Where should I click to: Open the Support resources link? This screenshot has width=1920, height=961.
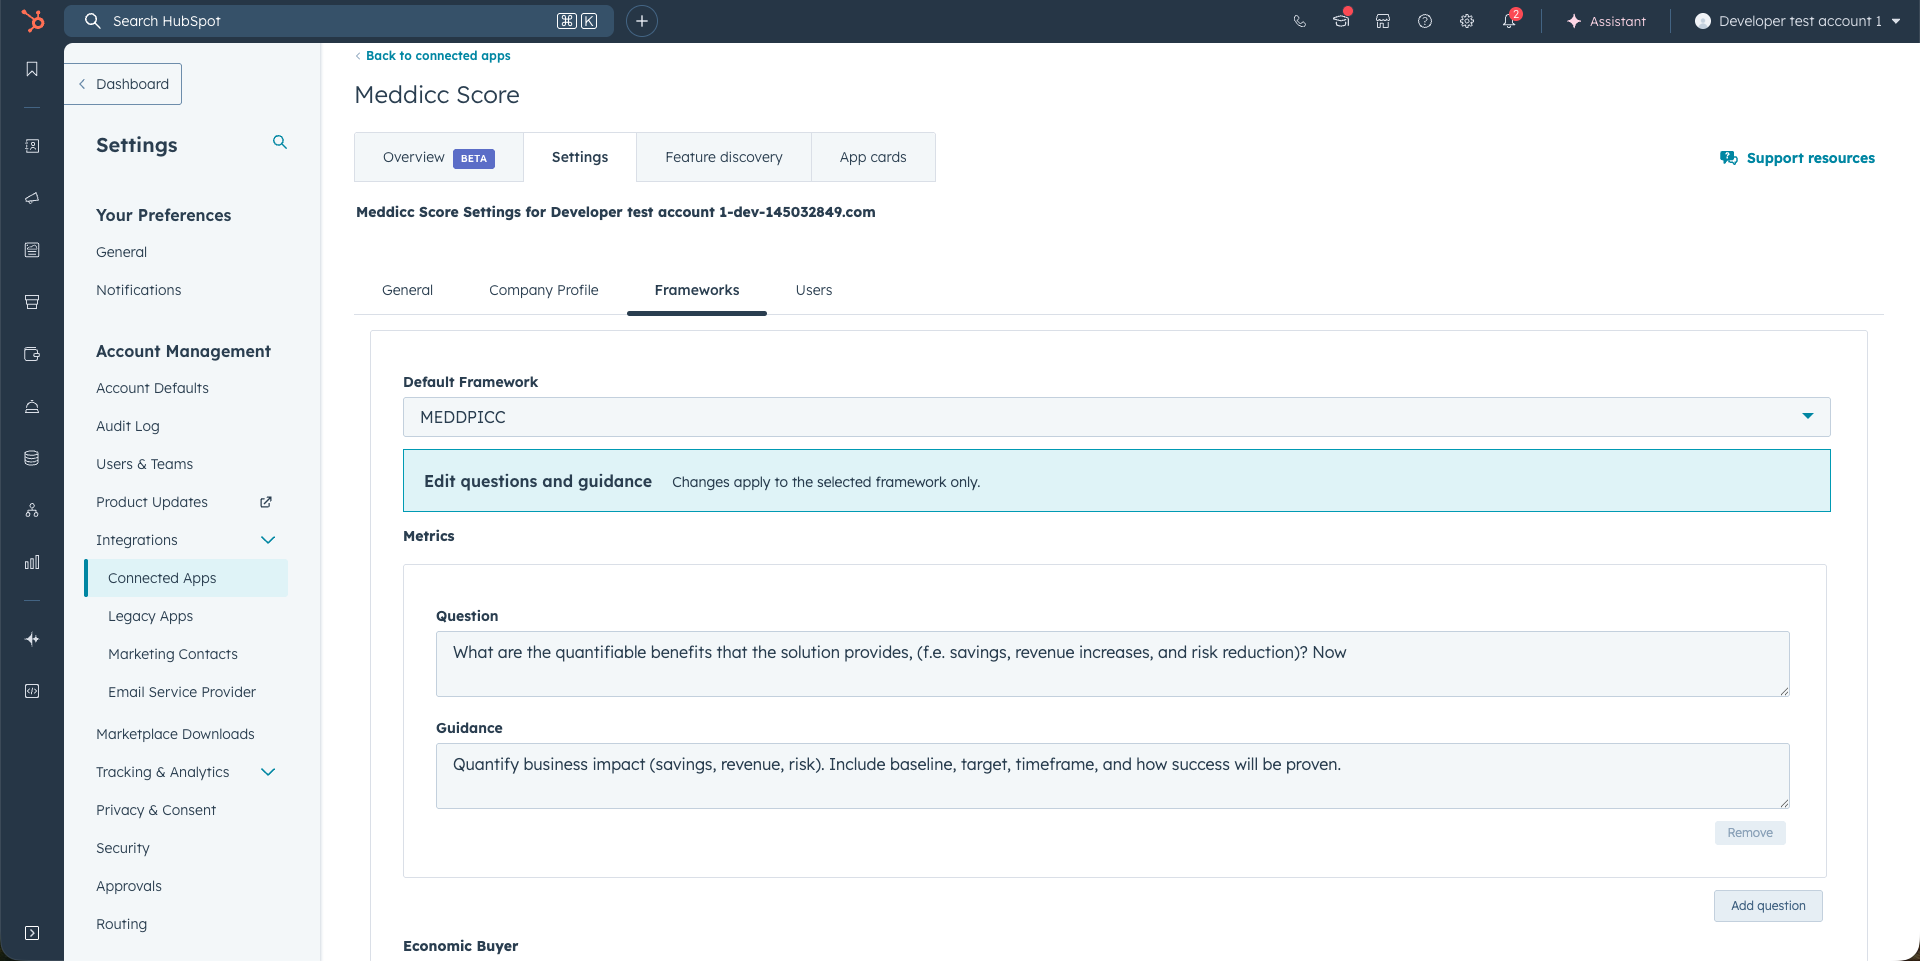(x=1809, y=158)
